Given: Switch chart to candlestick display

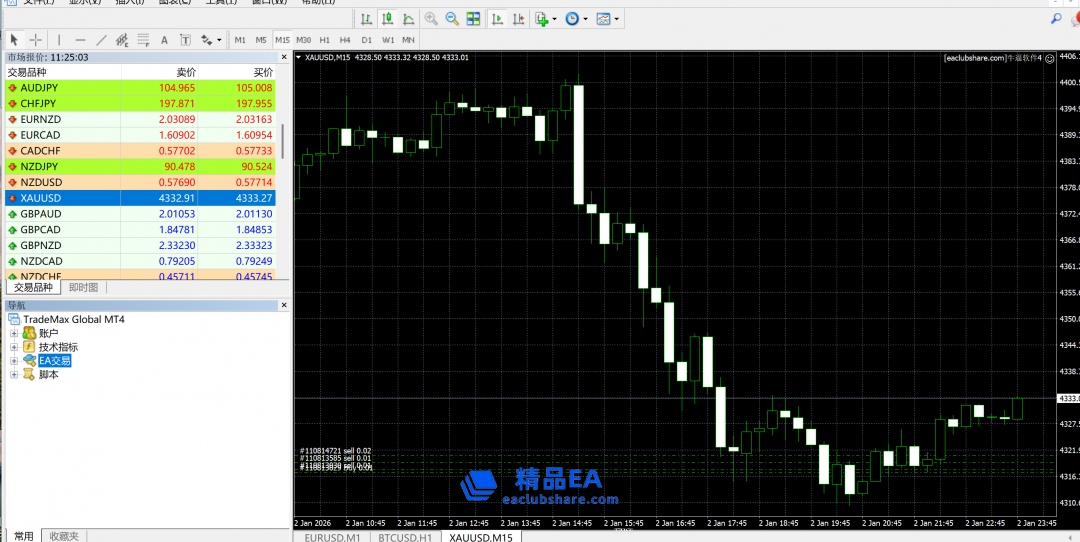Looking at the screenshot, I should (x=388, y=18).
